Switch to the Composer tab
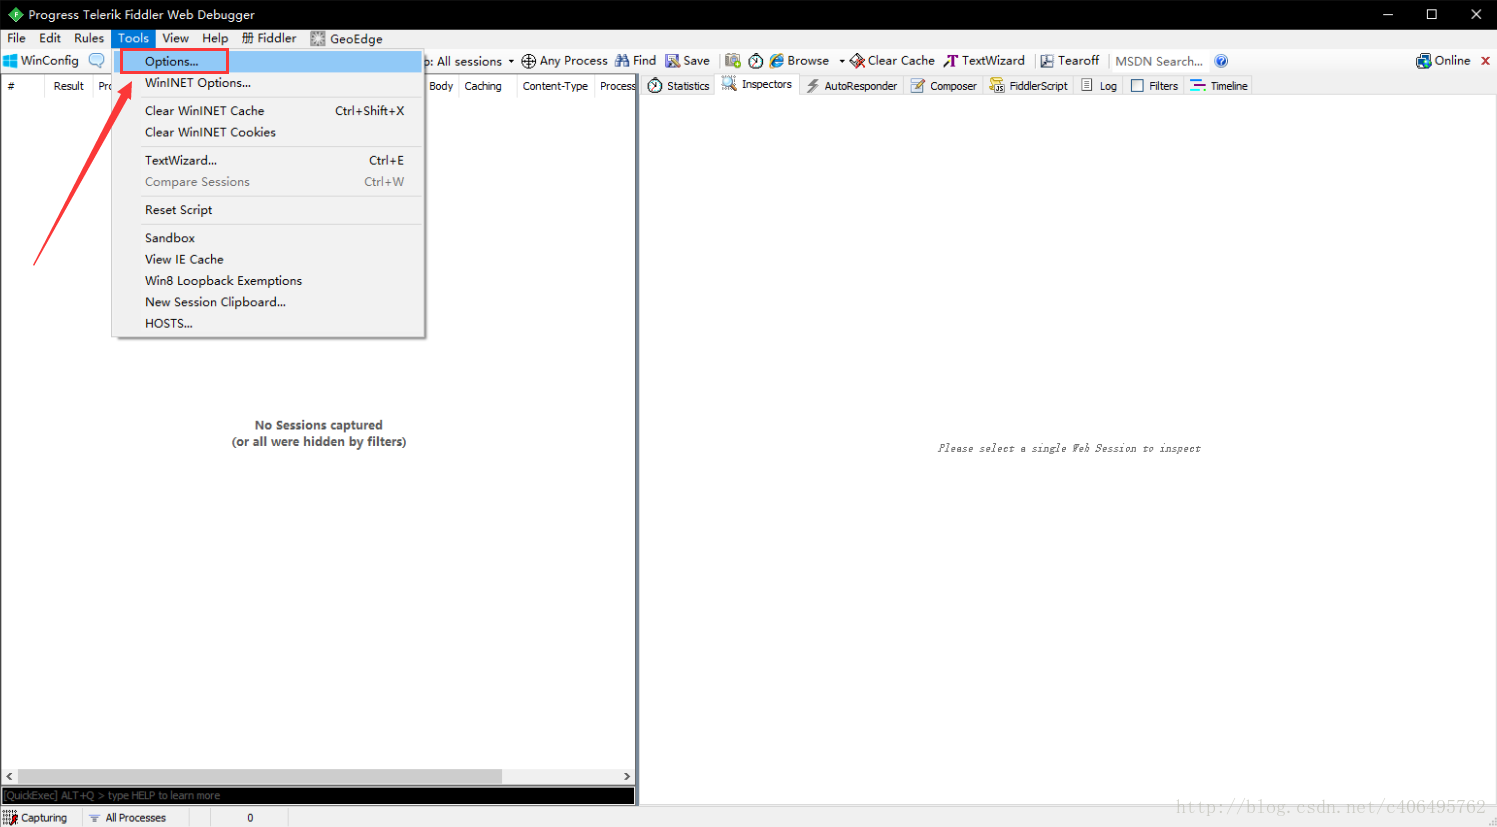1497x827 pixels. (943, 86)
